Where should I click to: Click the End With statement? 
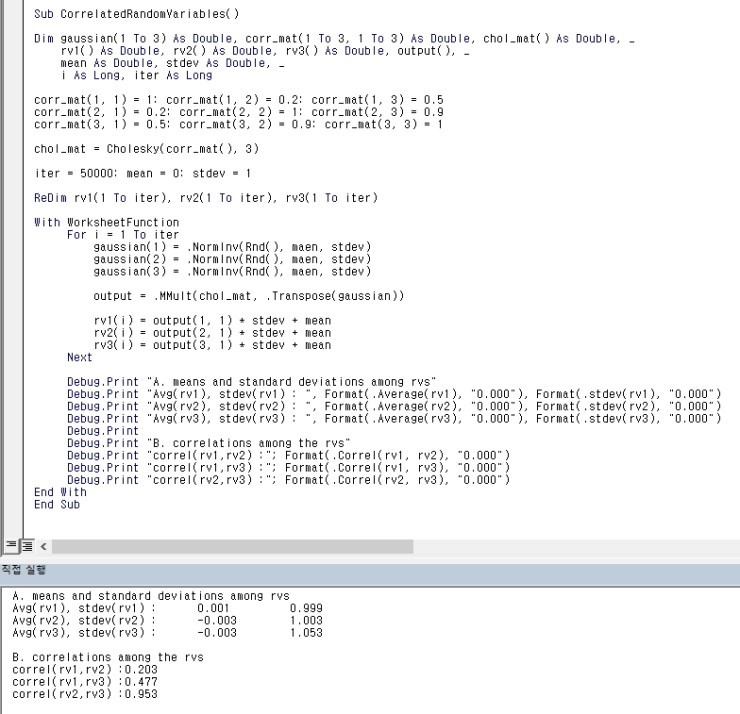pos(60,492)
